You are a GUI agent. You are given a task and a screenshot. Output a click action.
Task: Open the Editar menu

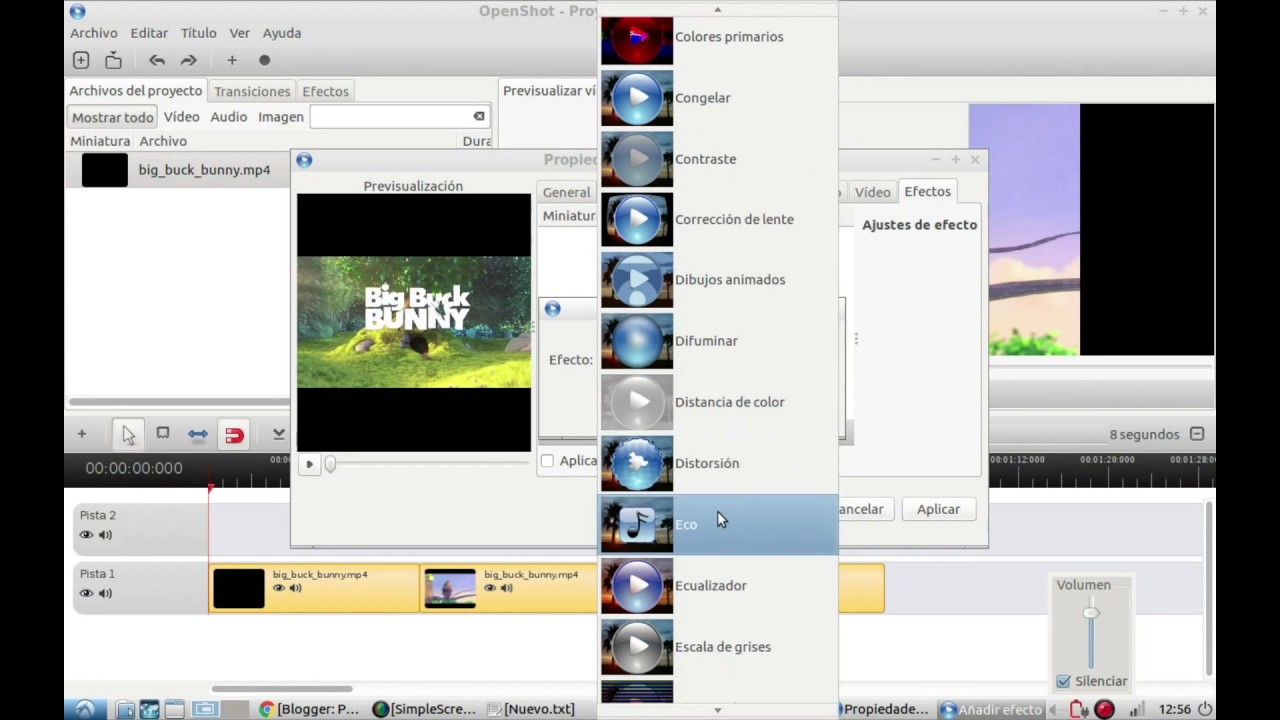tap(149, 33)
